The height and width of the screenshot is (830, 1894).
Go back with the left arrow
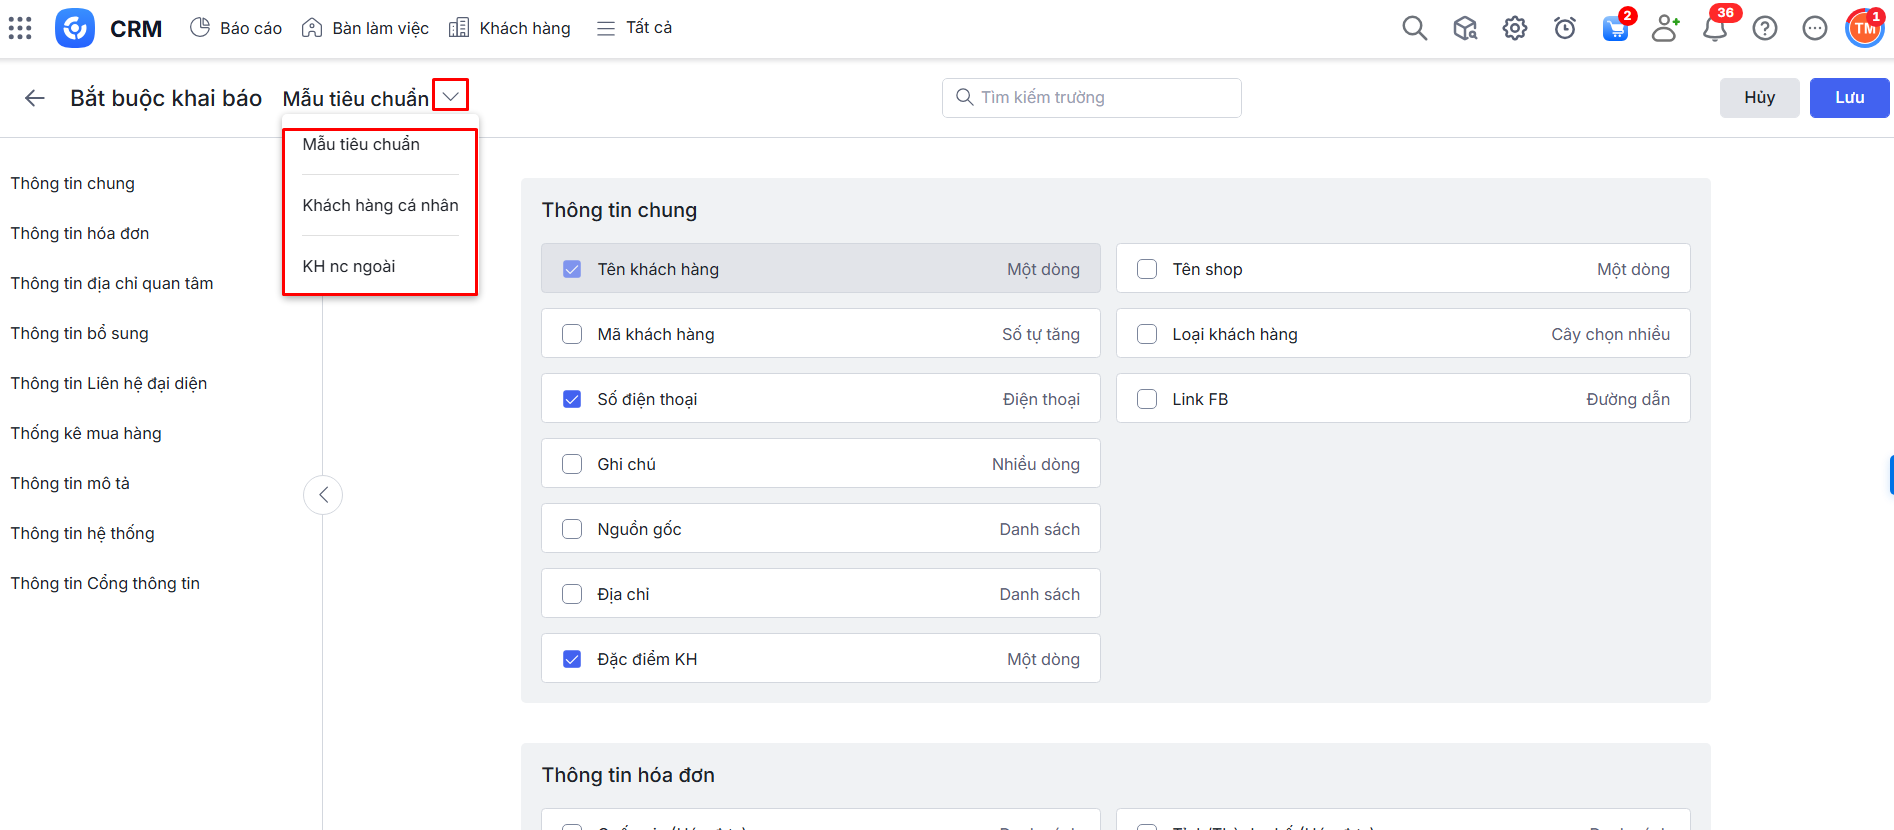[35, 98]
